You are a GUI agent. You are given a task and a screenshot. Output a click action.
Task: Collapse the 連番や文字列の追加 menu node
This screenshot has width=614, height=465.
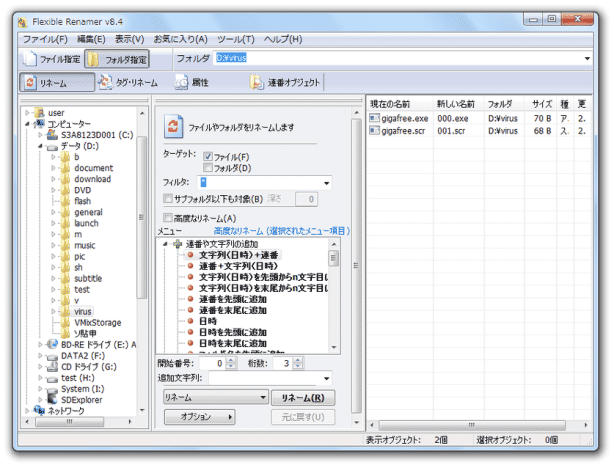click(165, 244)
